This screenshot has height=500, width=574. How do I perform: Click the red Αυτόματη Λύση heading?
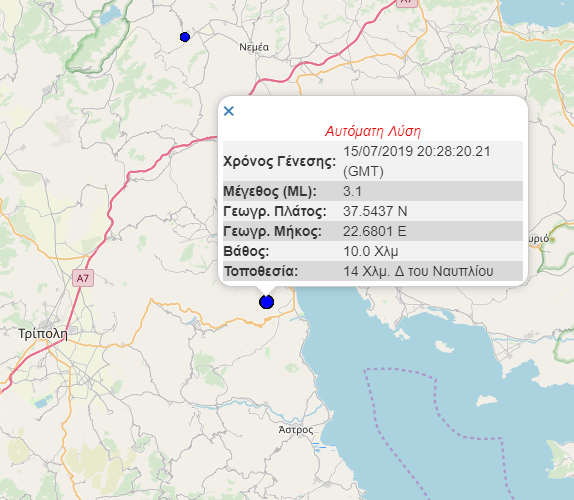pos(373,131)
